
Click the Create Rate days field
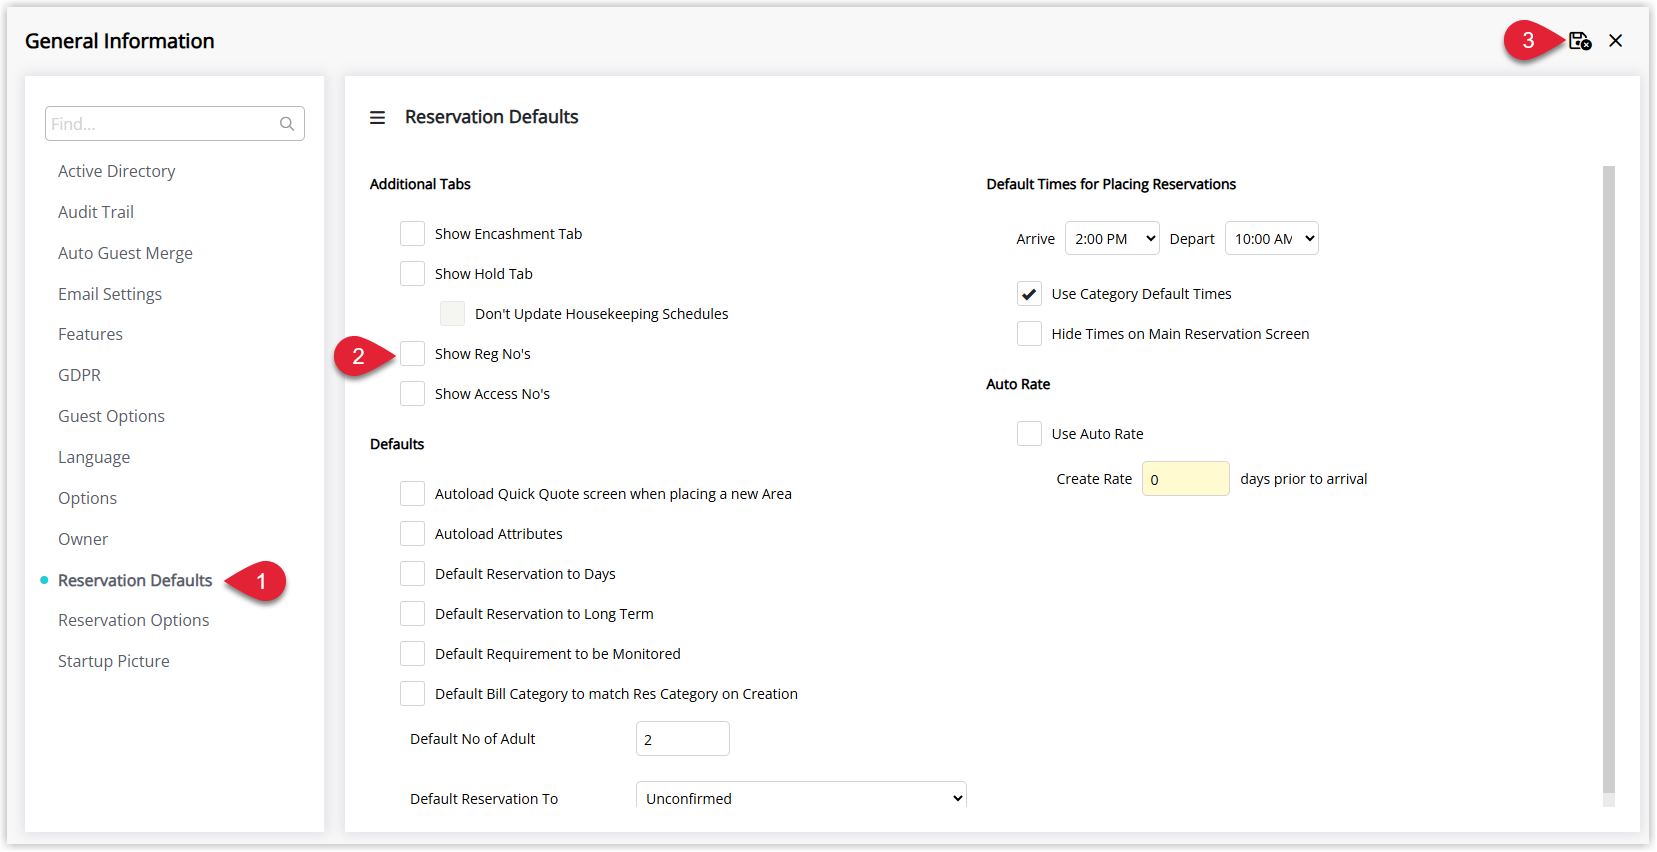1186,479
